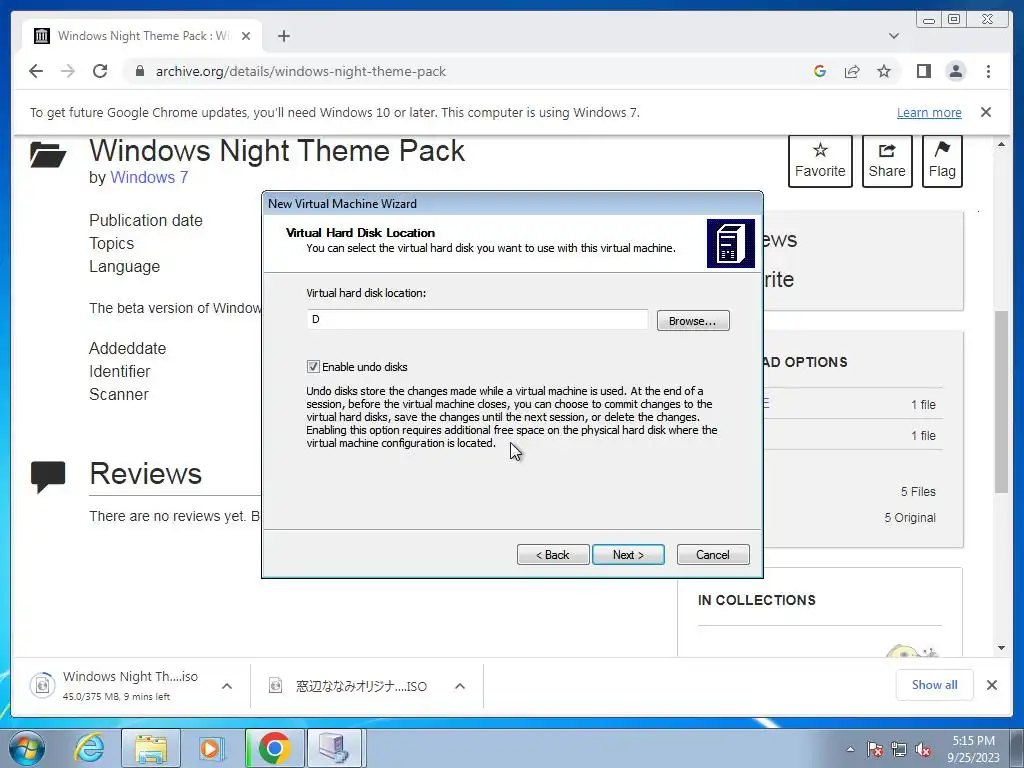Click the padlock site info icon

click(139, 71)
